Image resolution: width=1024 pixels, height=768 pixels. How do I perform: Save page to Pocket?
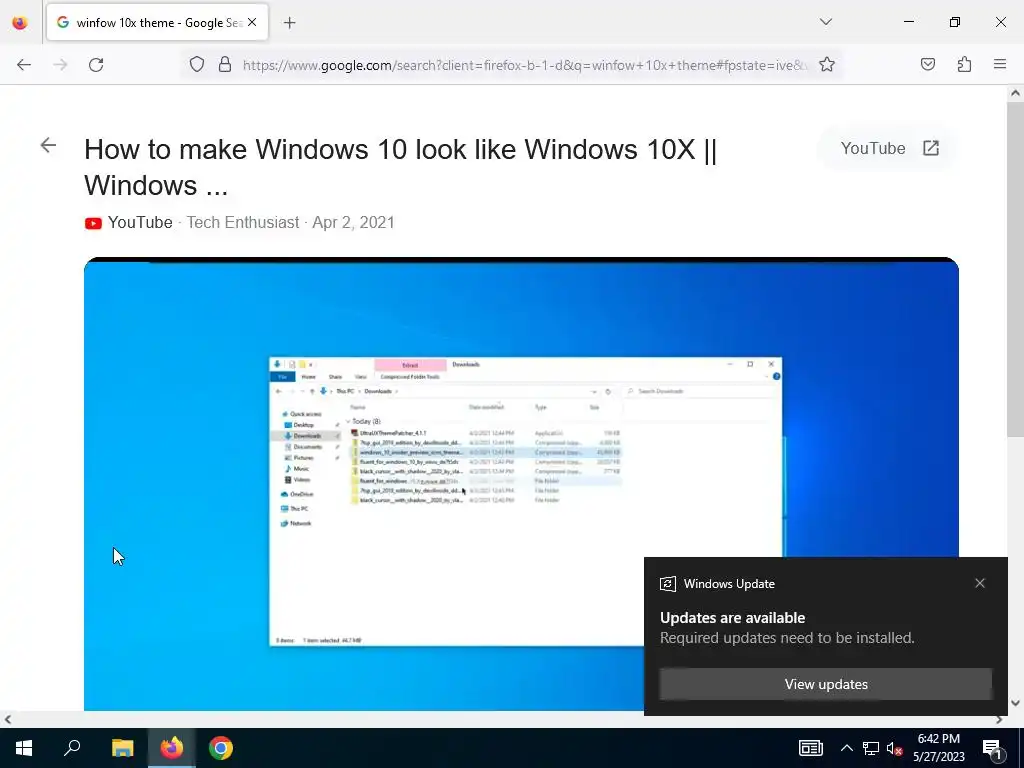[x=927, y=64]
